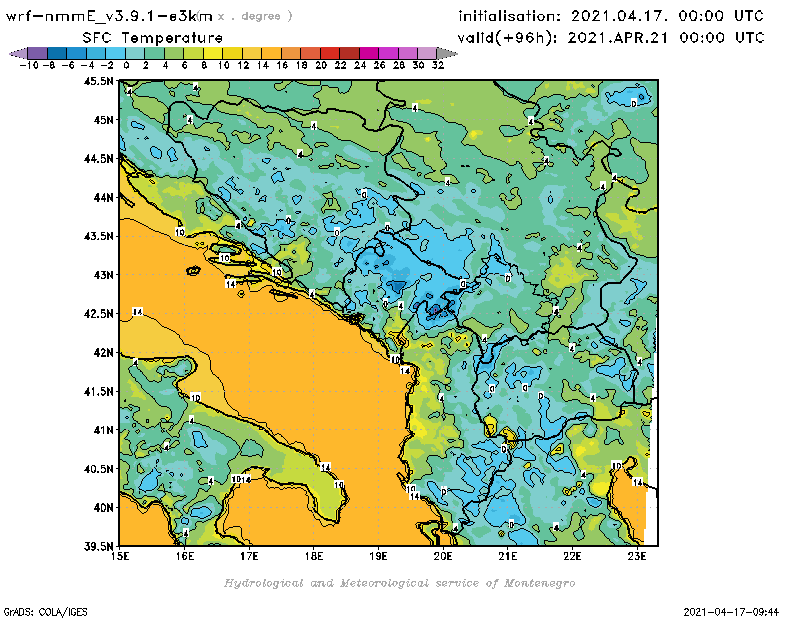Click the 43N latitude label
Screen dimensions: 800x618
pyautogui.click(x=104, y=275)
